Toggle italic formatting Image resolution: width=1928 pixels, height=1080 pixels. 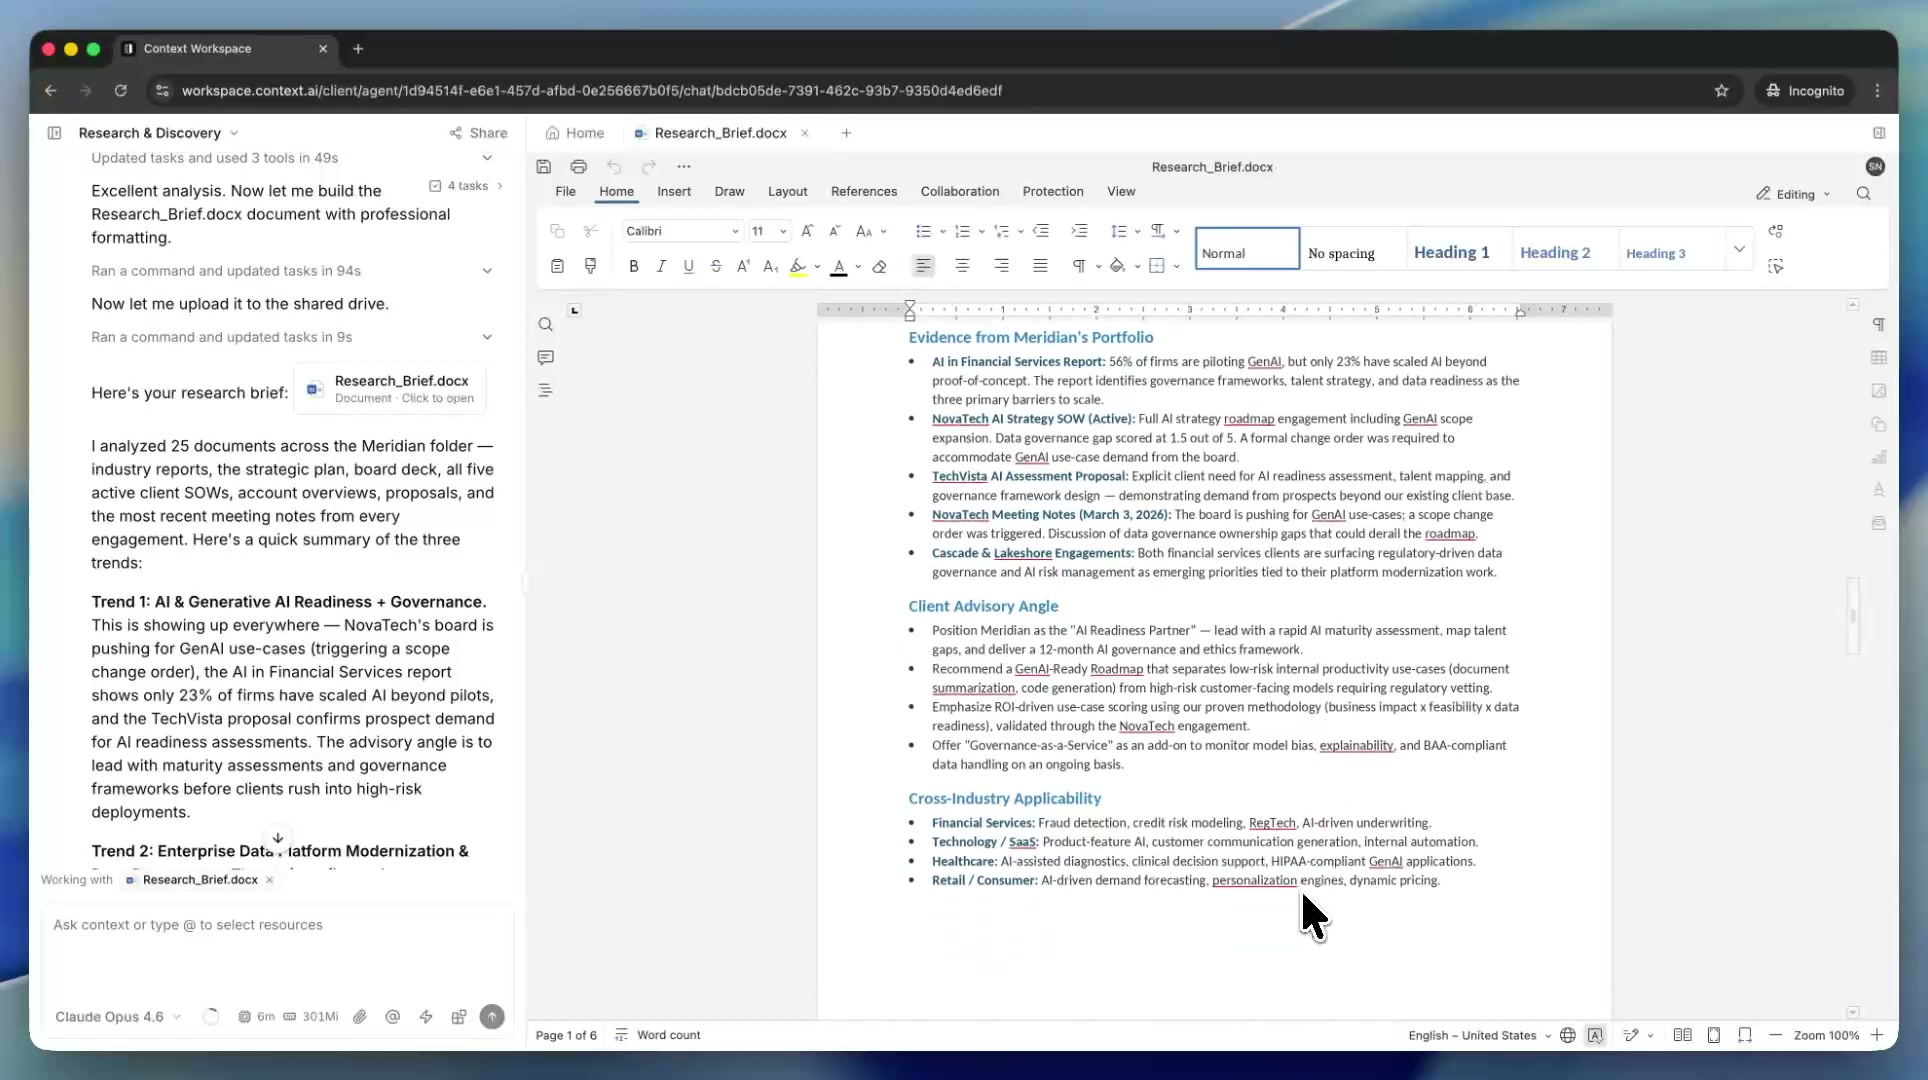coord(661,266)
